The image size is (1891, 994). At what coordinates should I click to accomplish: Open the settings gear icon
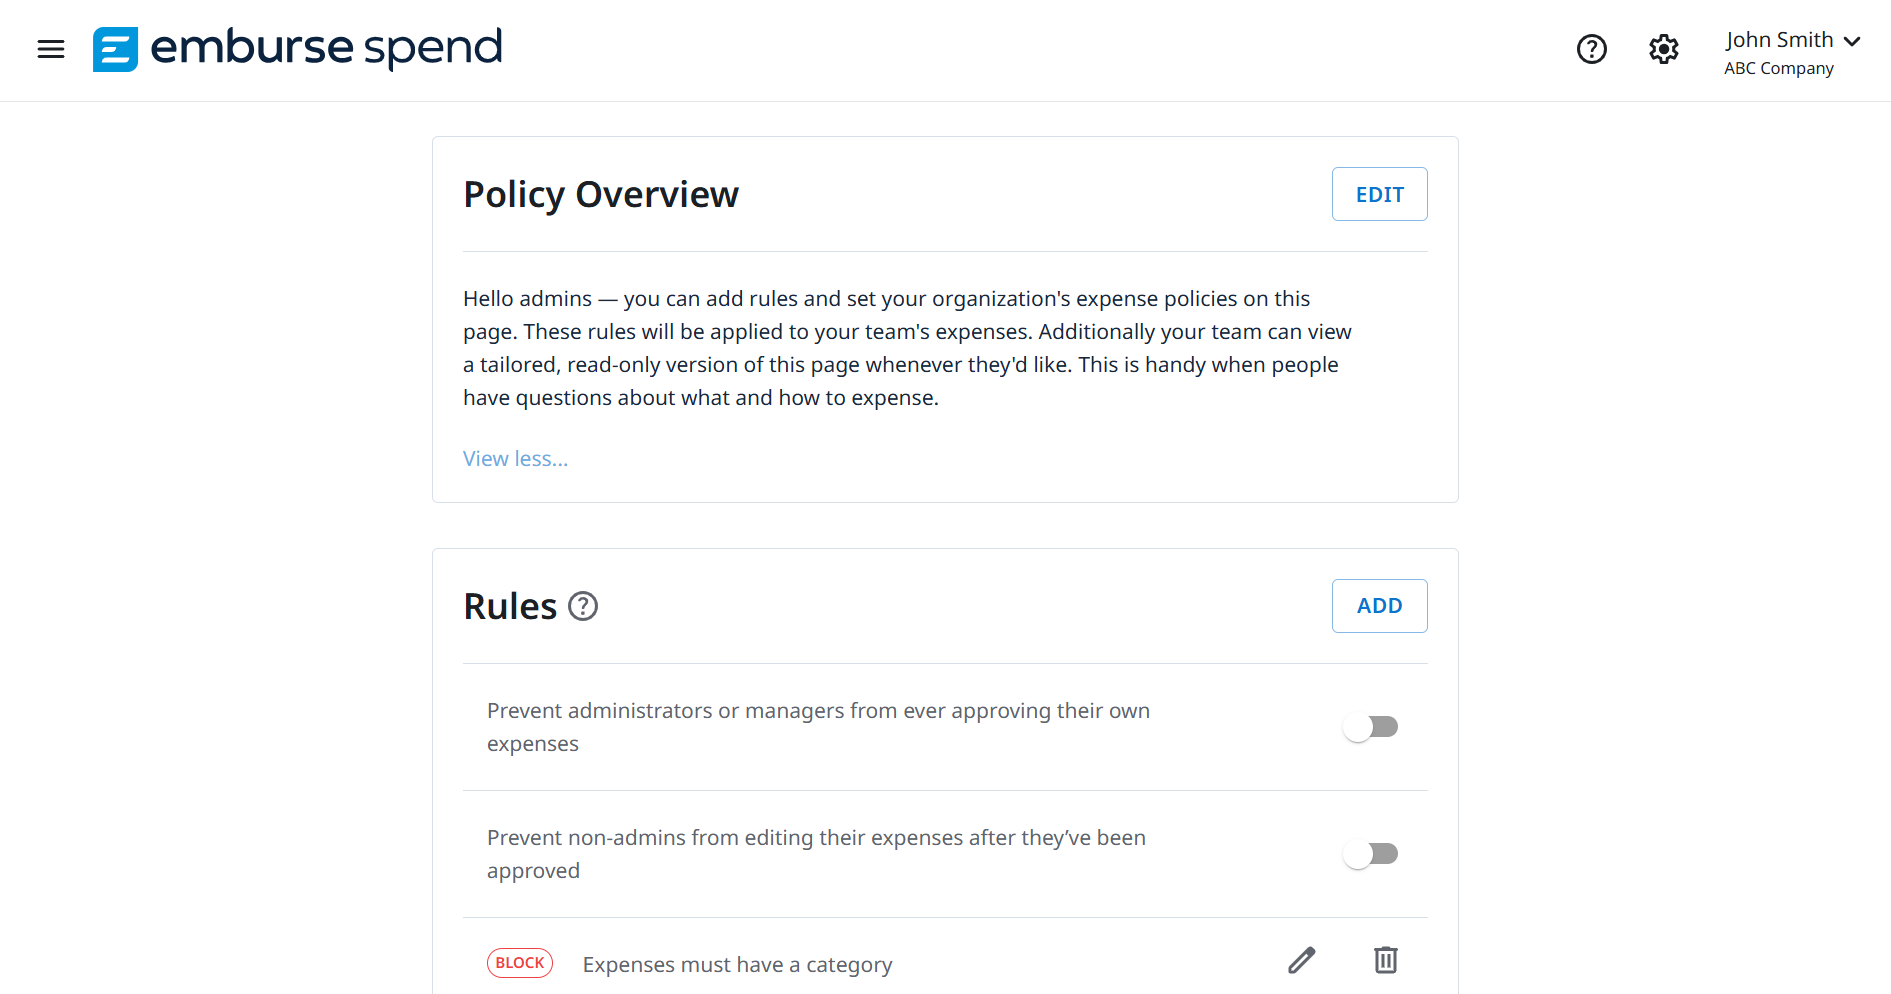1663,49
